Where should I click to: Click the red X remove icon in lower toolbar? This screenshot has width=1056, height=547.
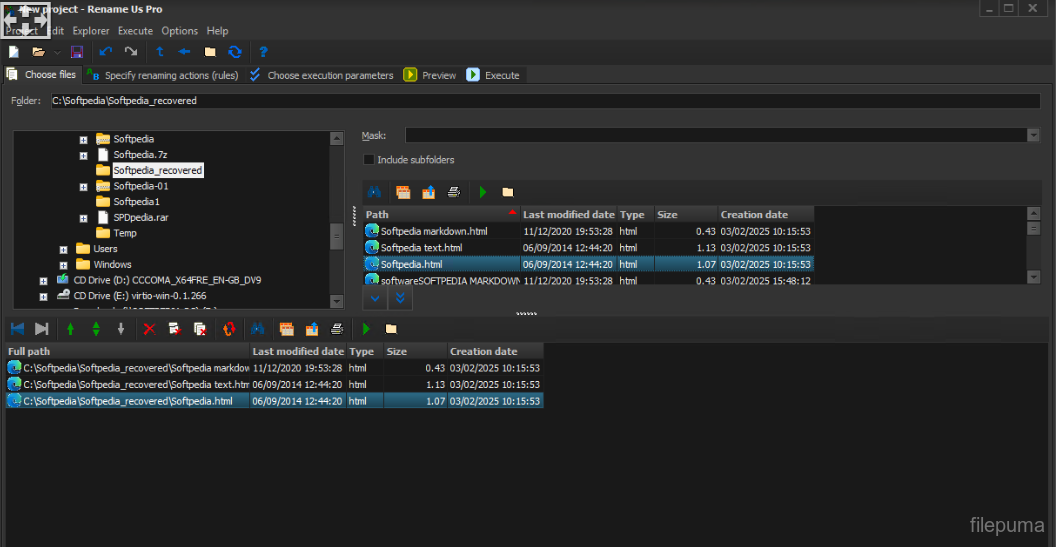click(x=149, y=329)
